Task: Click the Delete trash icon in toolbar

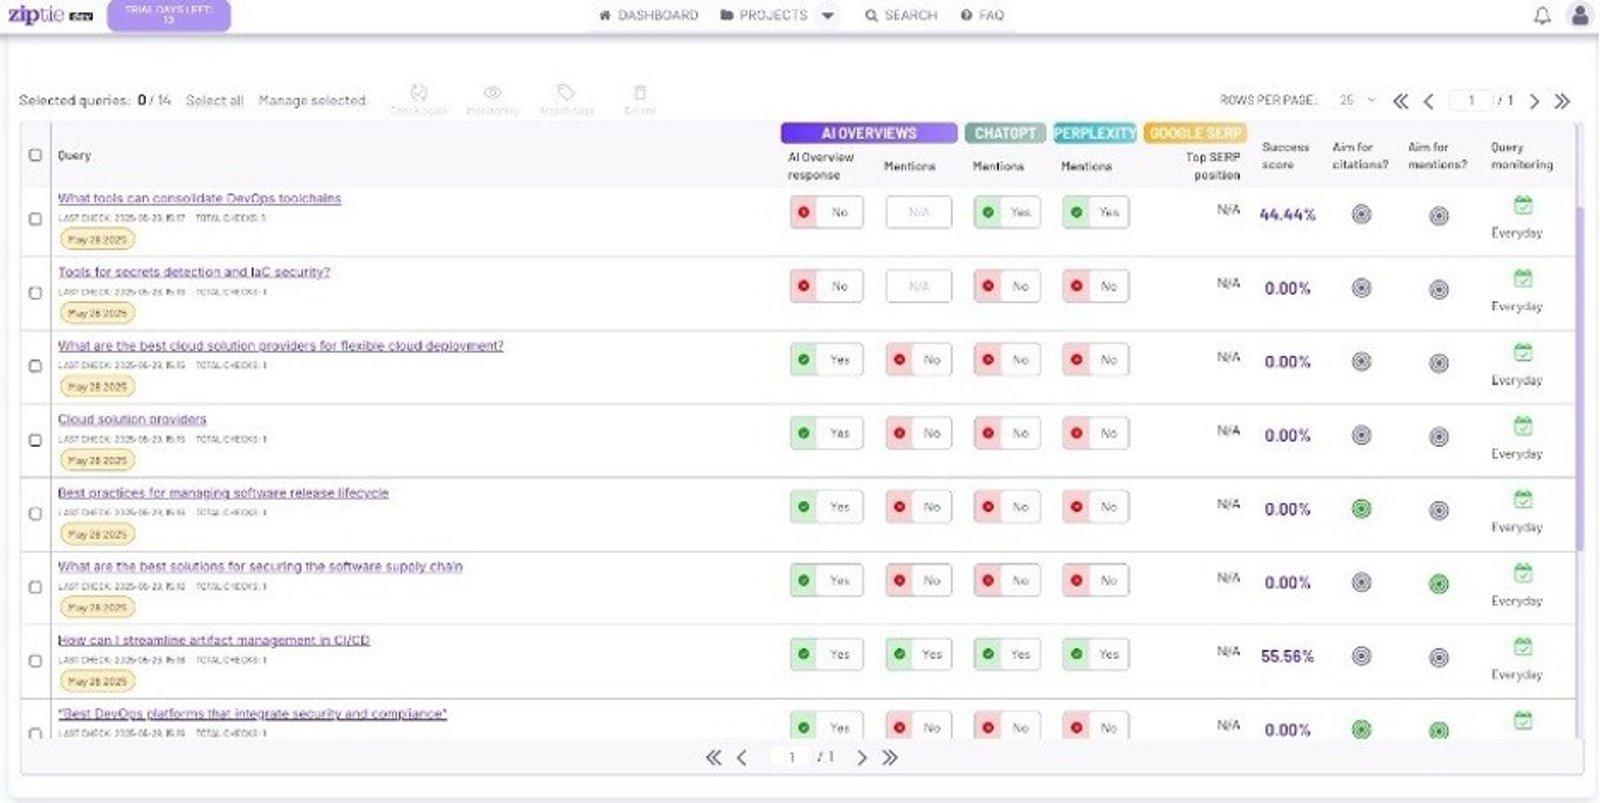Action: pyautogui.click(x=640, y=93)
